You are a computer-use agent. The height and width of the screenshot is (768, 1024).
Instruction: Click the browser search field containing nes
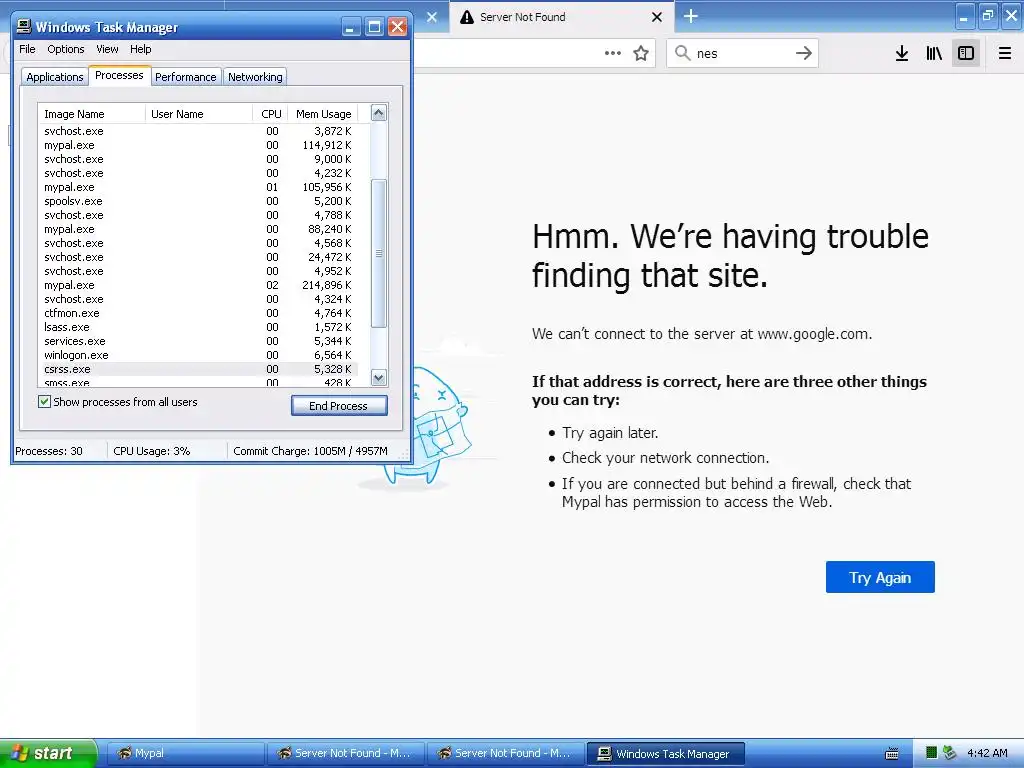[x=743, y=53]
